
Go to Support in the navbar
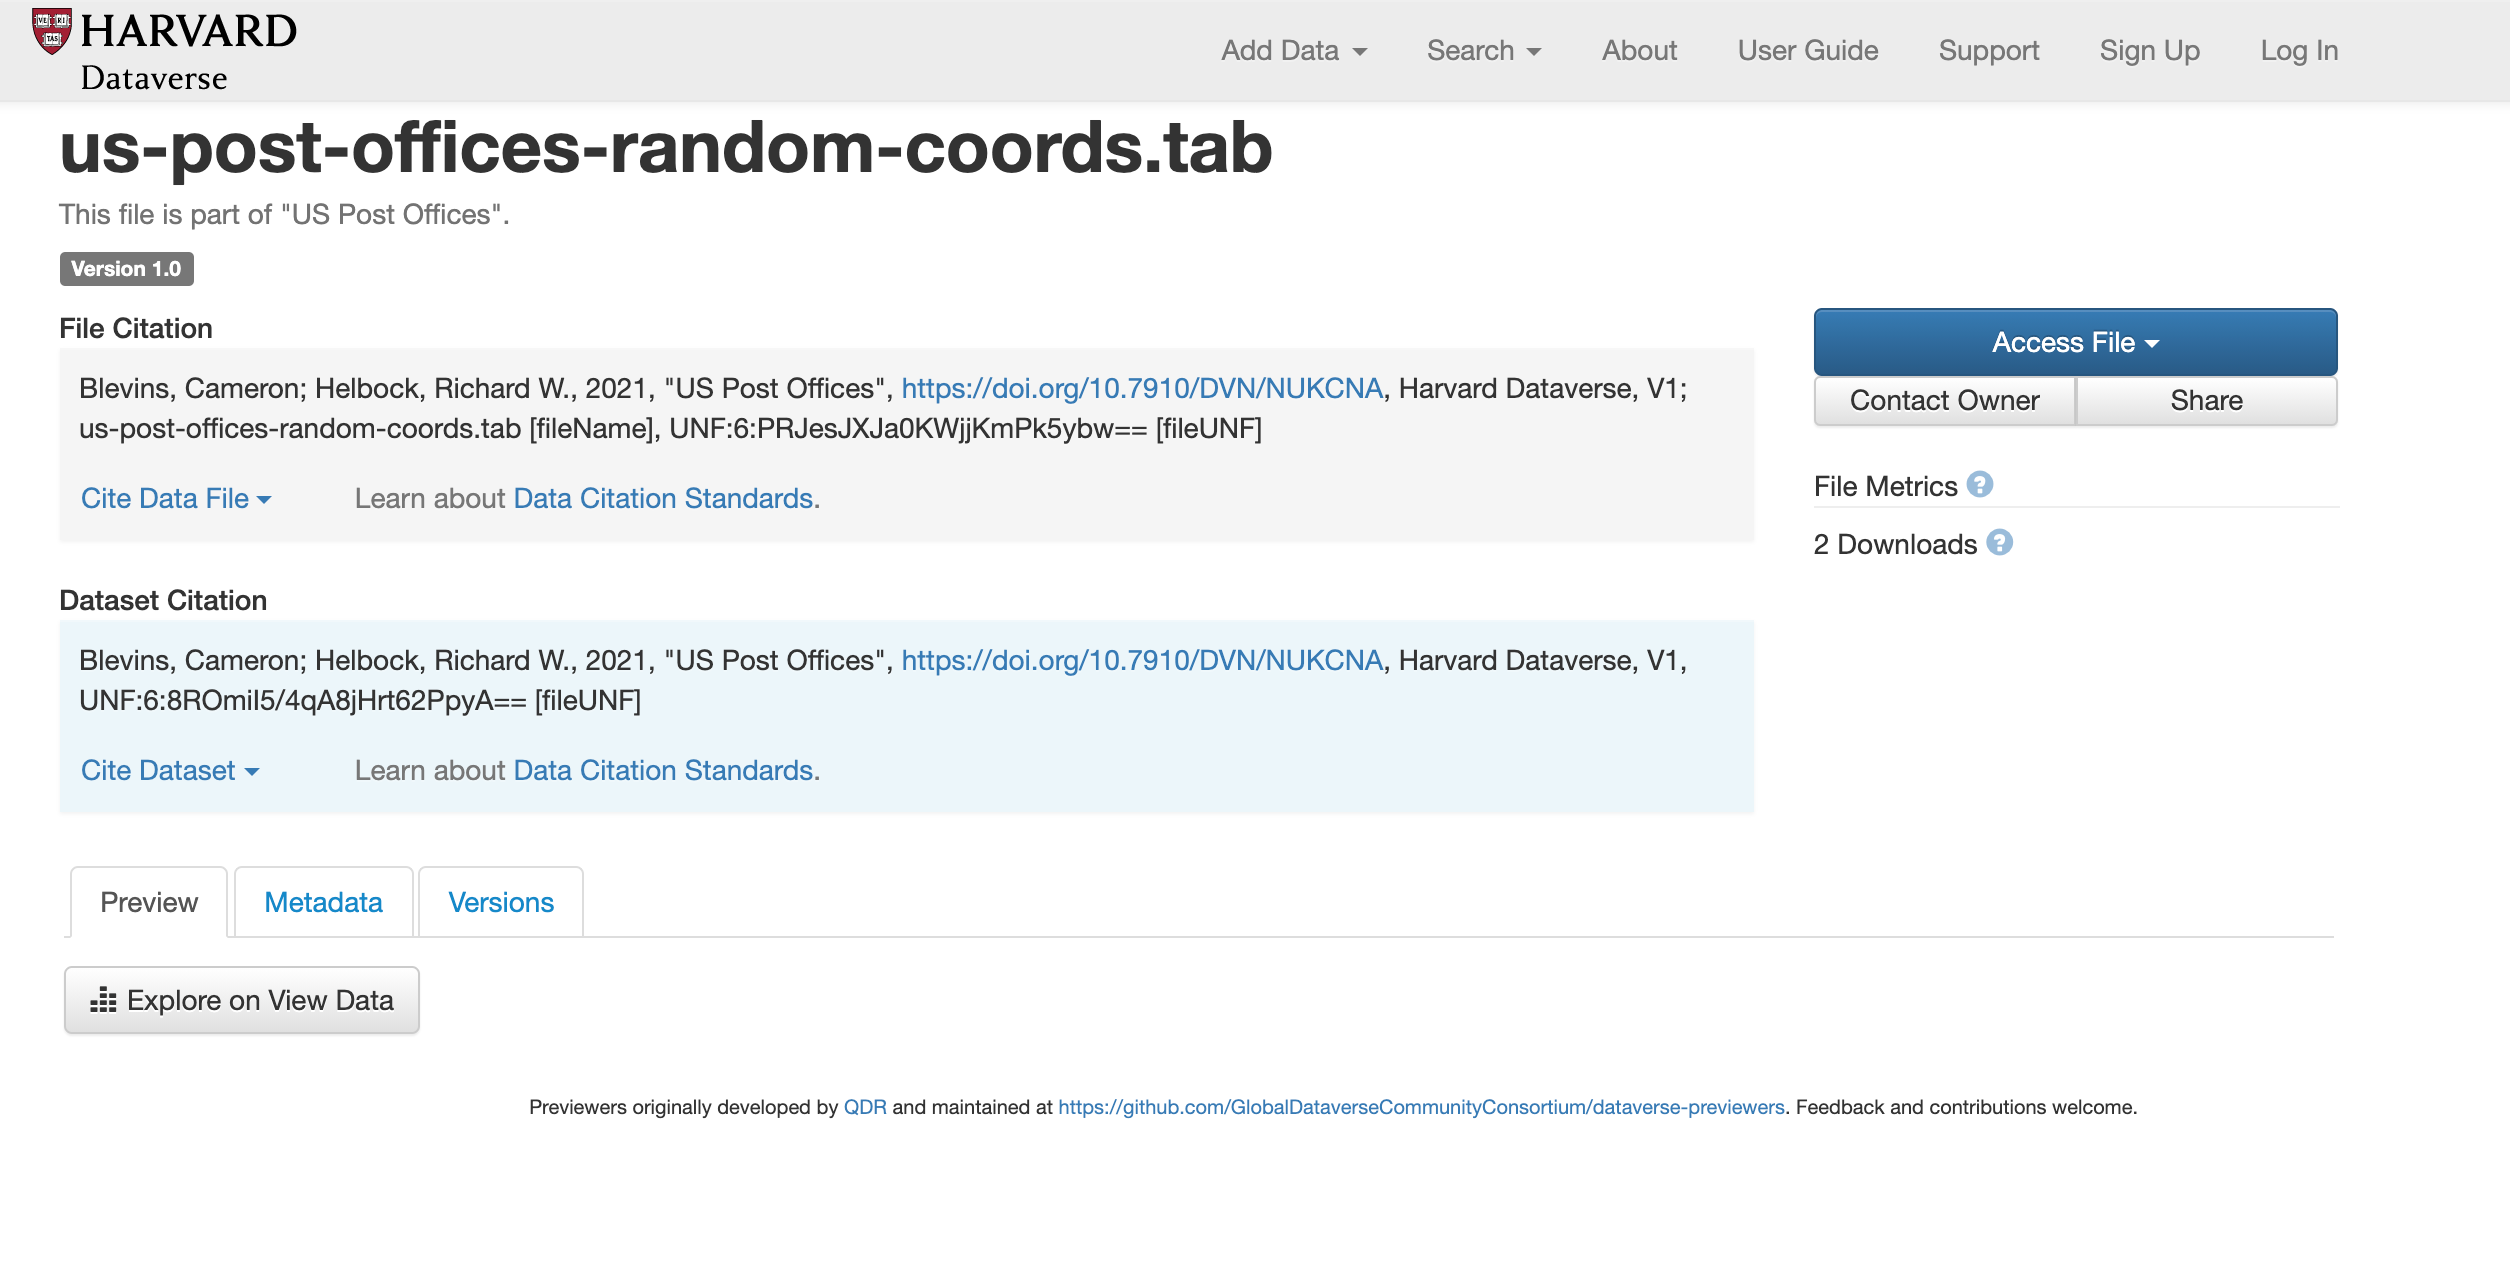click(1989, 50)
